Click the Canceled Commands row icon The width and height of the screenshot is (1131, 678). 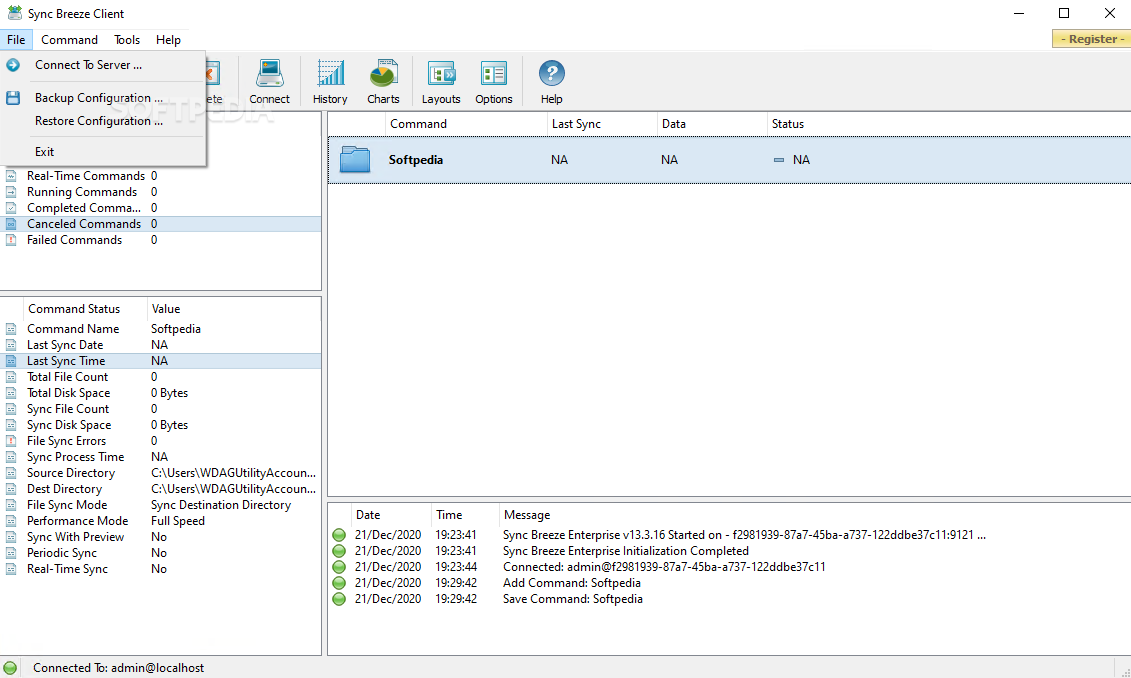[x=11, y=224]
